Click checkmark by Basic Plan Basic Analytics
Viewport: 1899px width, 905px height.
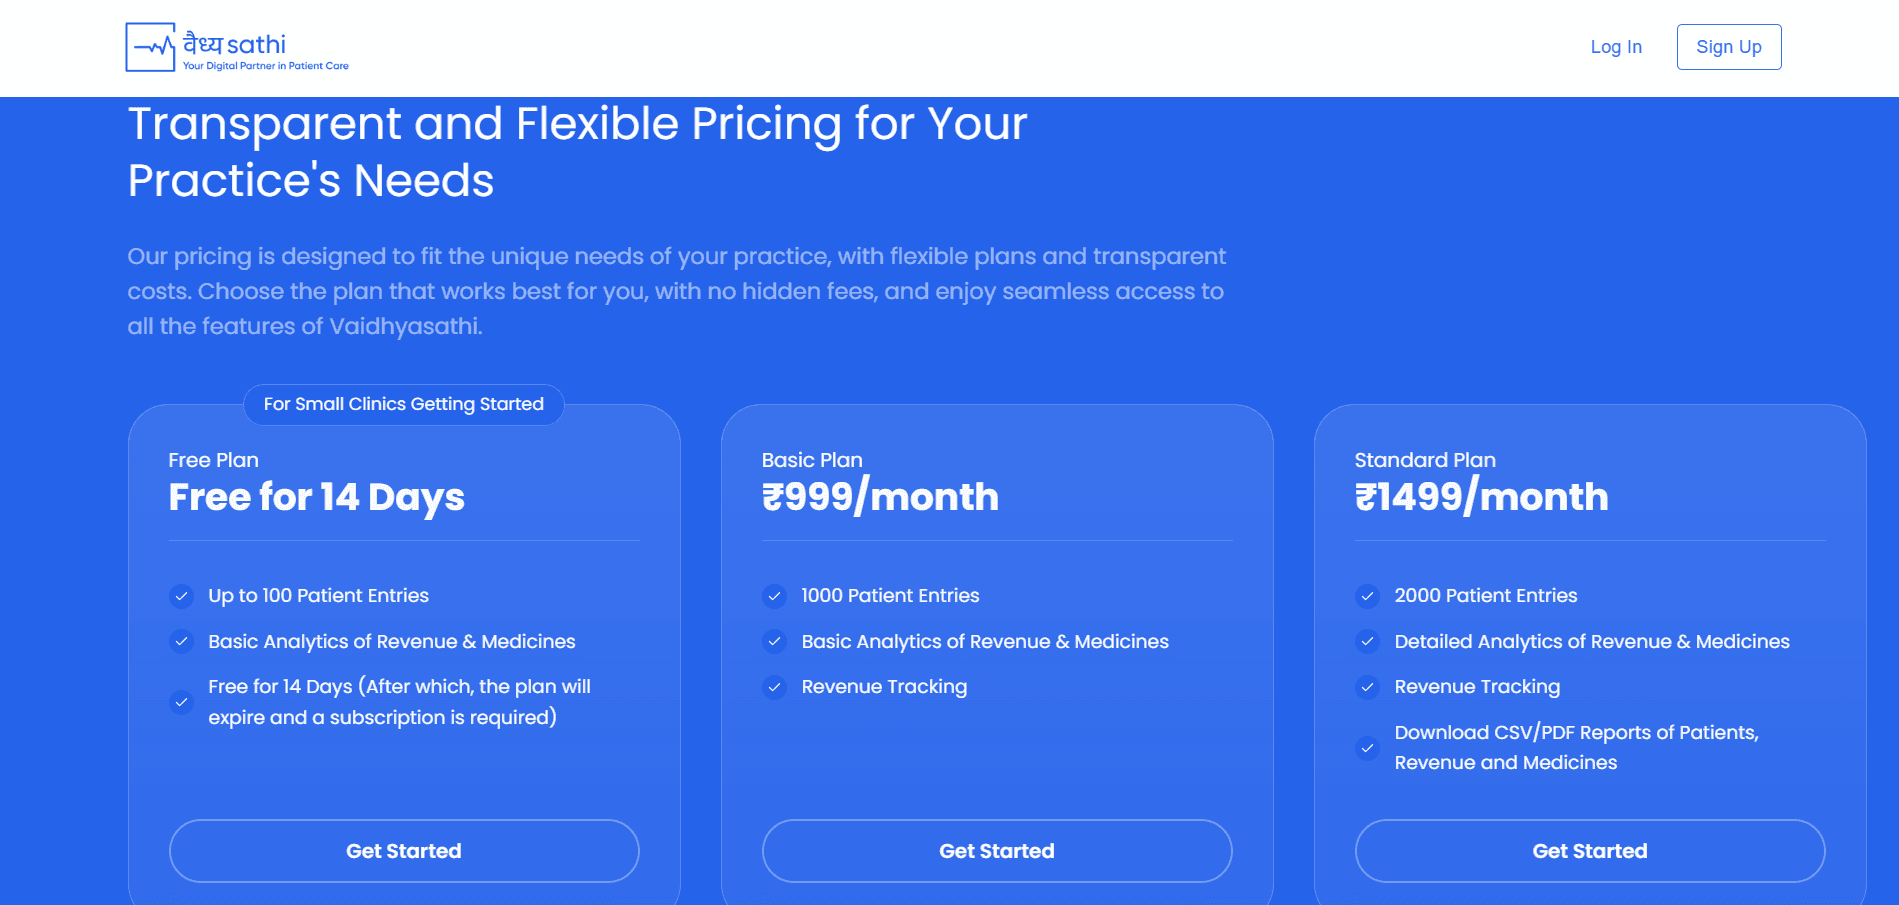(x=774, y=642)
